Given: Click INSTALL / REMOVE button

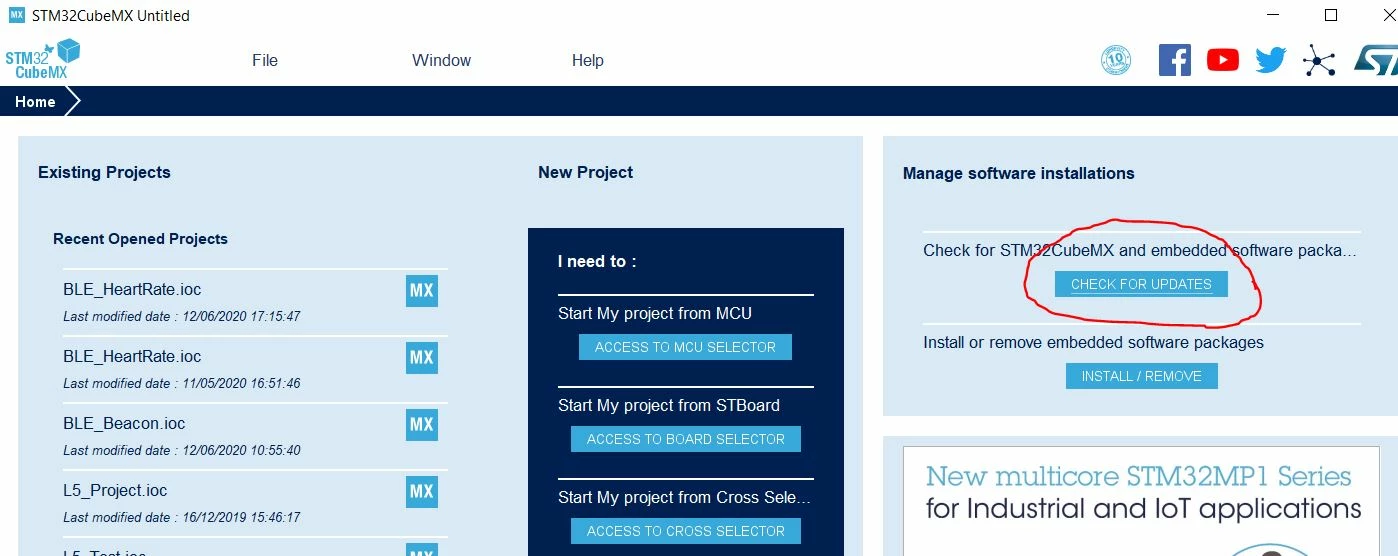Looking at the screenshot, I should 1141,376.
